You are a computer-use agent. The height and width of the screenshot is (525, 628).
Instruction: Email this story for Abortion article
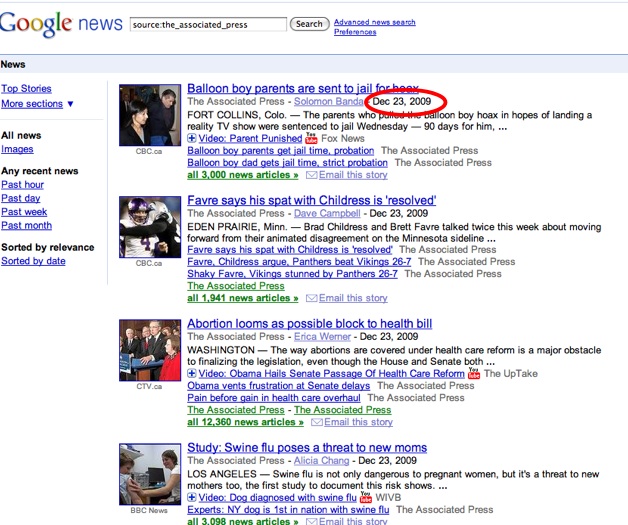click(x=358, y=422)
